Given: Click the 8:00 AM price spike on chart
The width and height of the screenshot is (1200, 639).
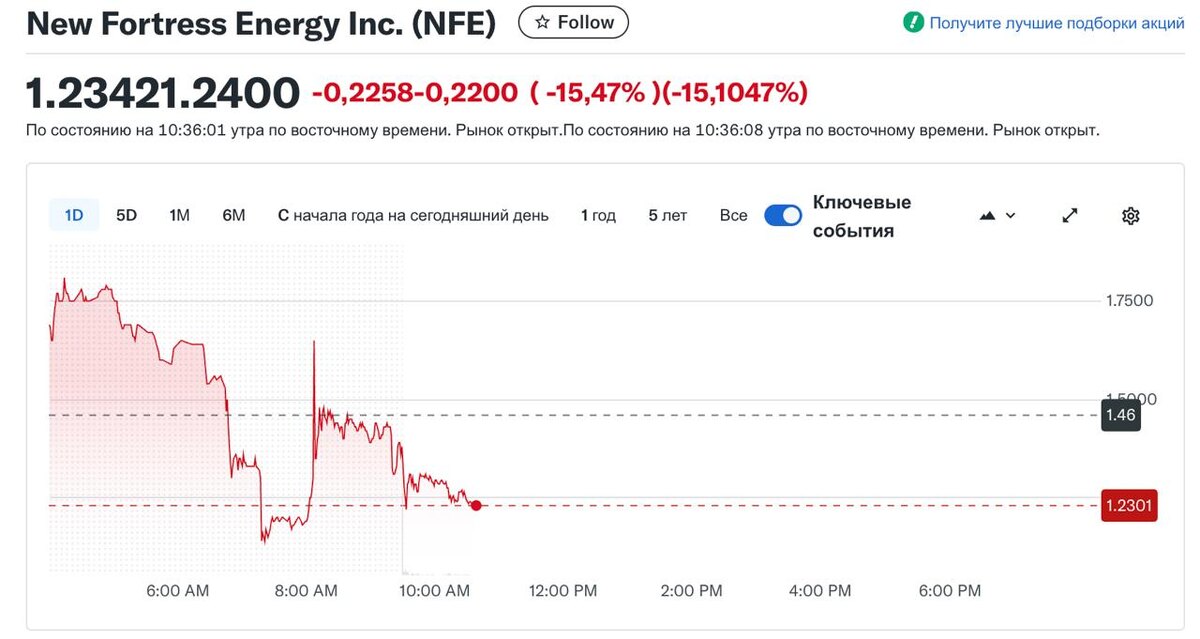Looking at the screenshot, I should 314,343.
